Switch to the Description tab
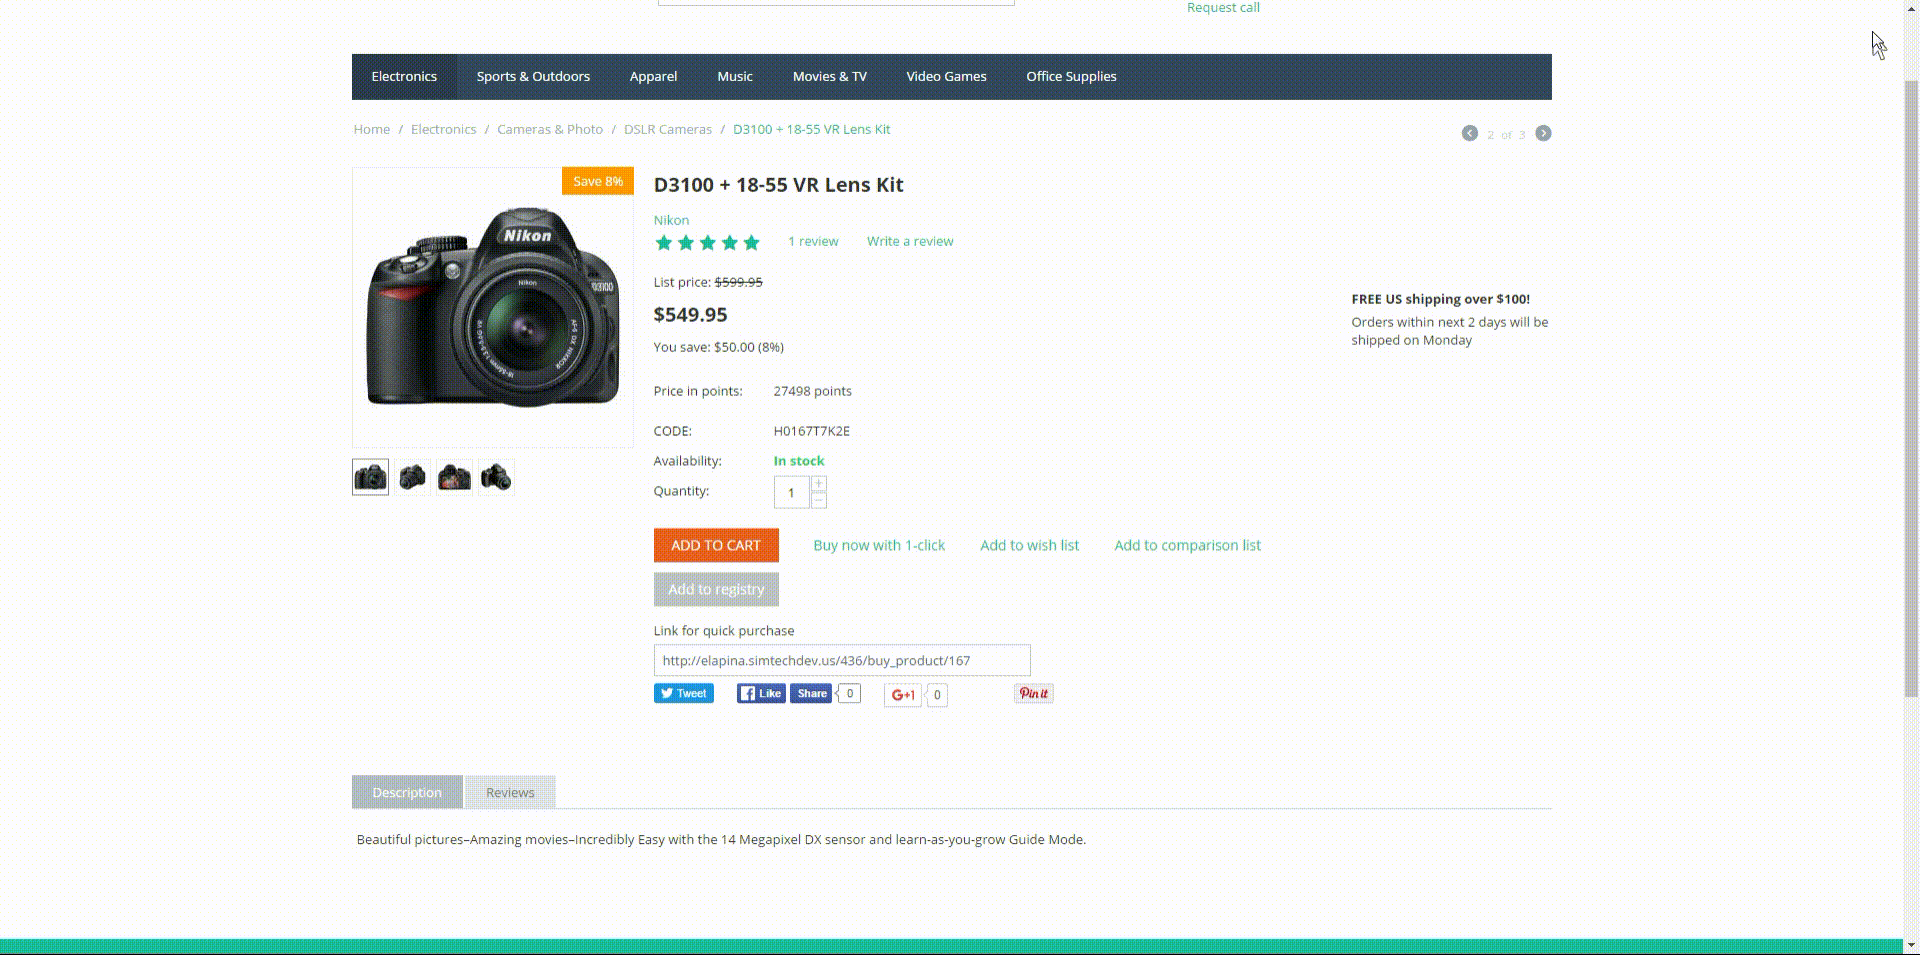The width and height of the screenshot is (1920, 955). (407, 792)
